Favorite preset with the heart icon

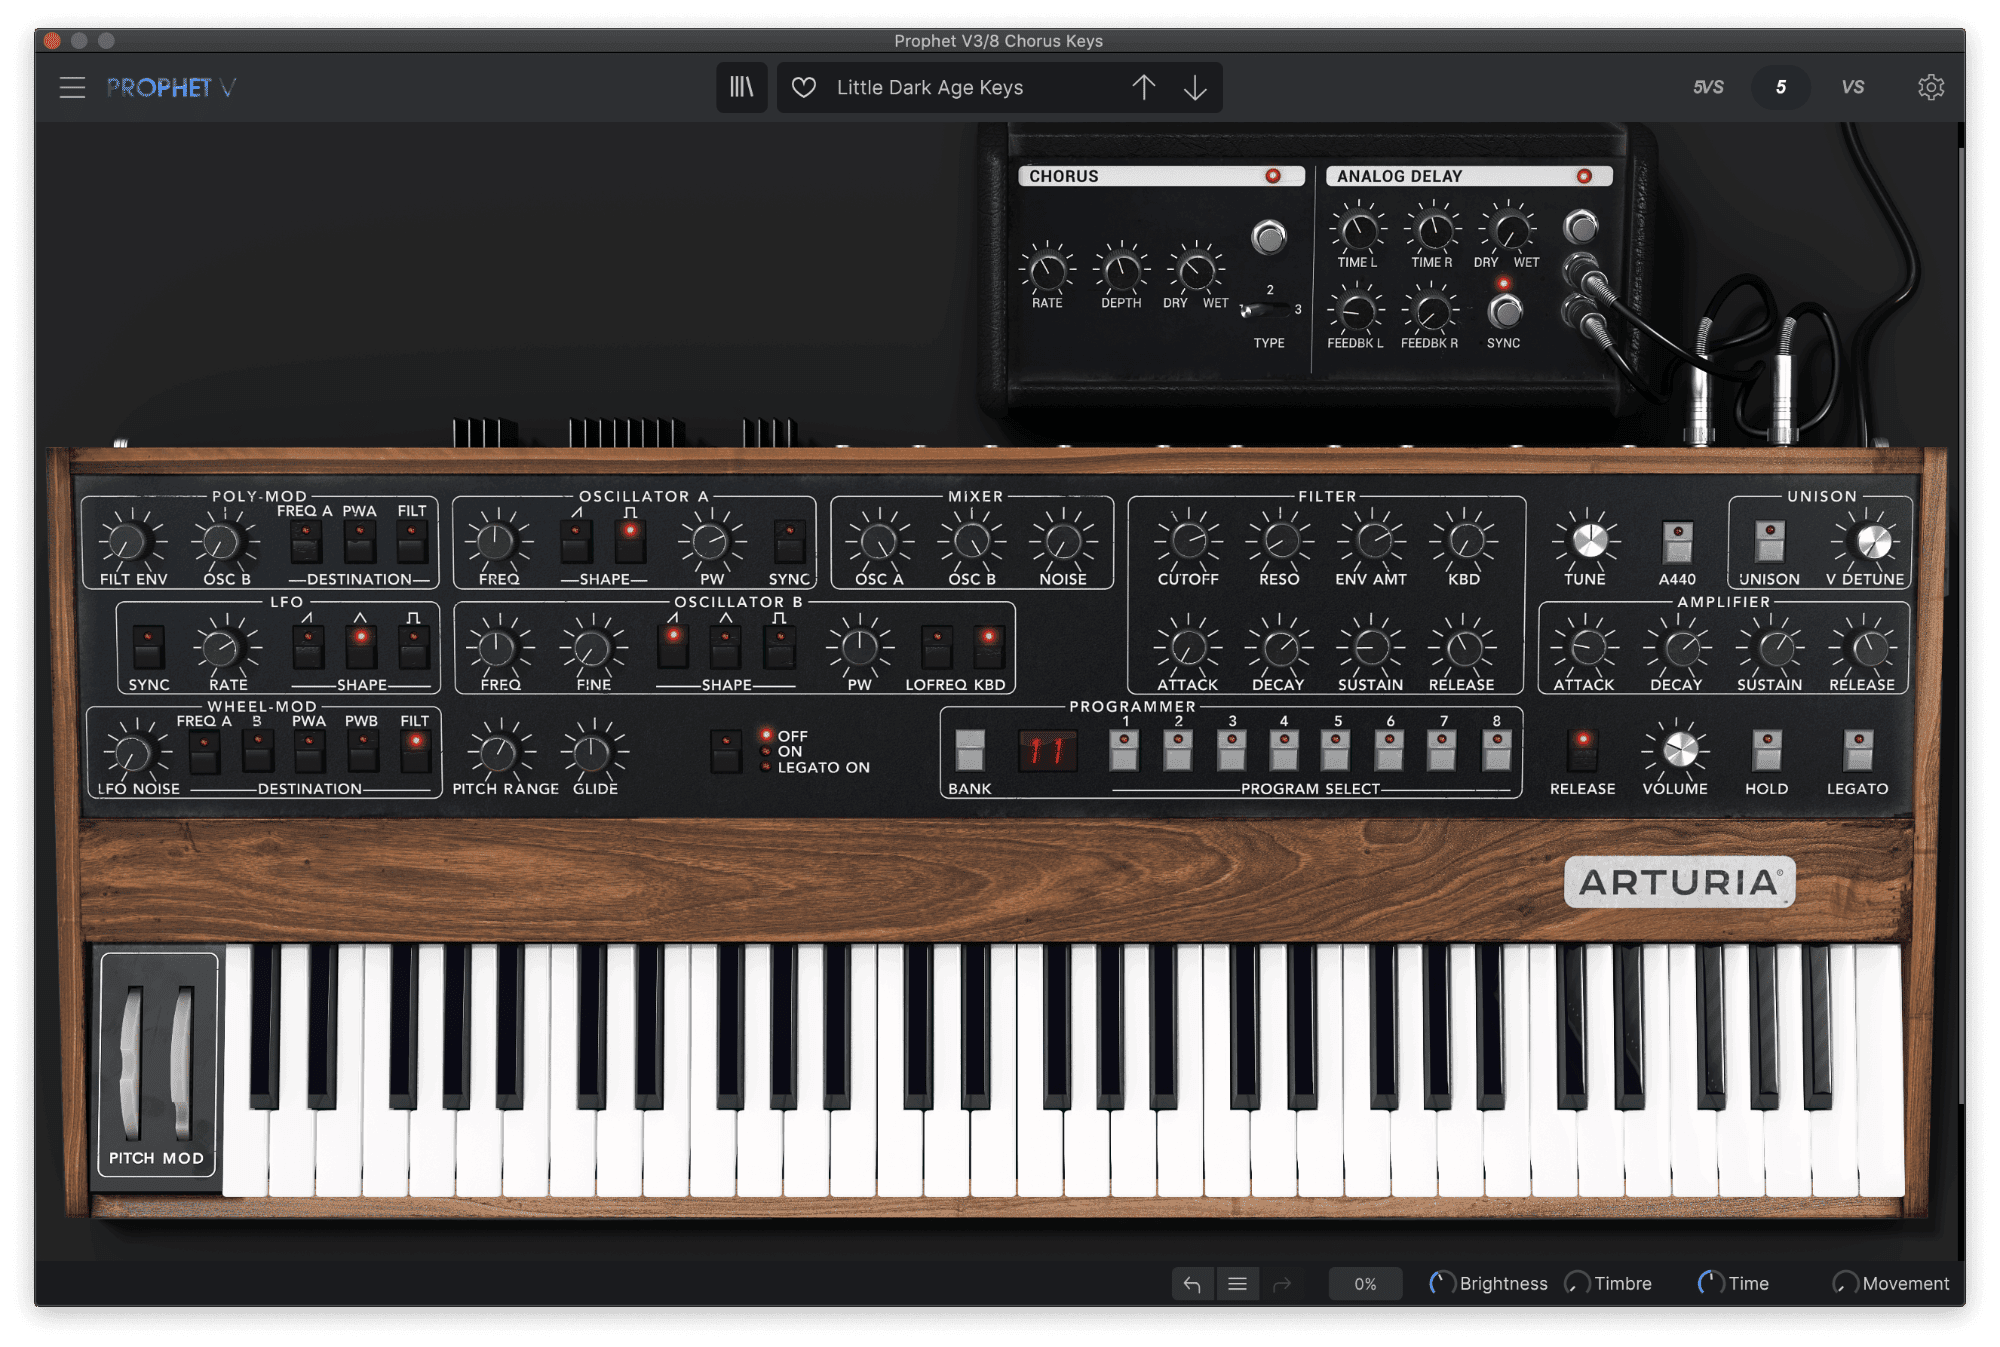click(803, 88)
